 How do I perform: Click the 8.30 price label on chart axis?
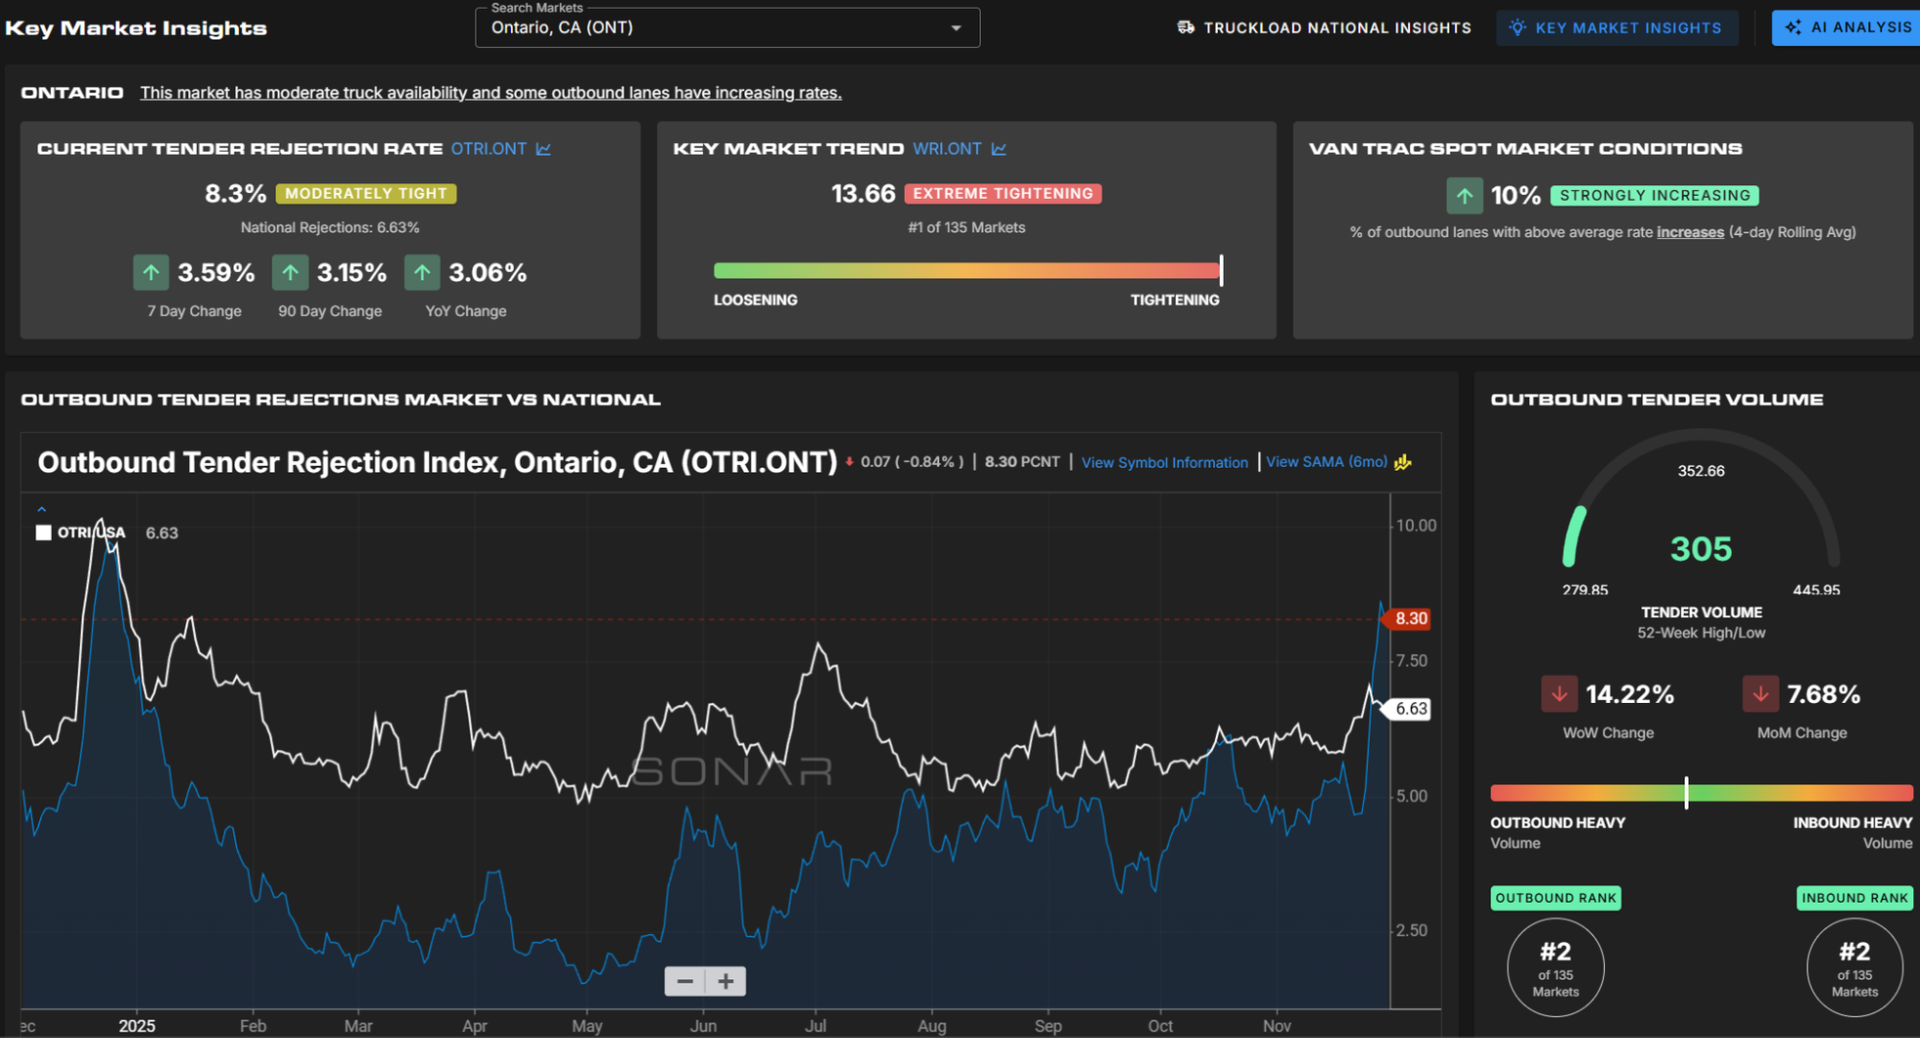coord(1410,619)
